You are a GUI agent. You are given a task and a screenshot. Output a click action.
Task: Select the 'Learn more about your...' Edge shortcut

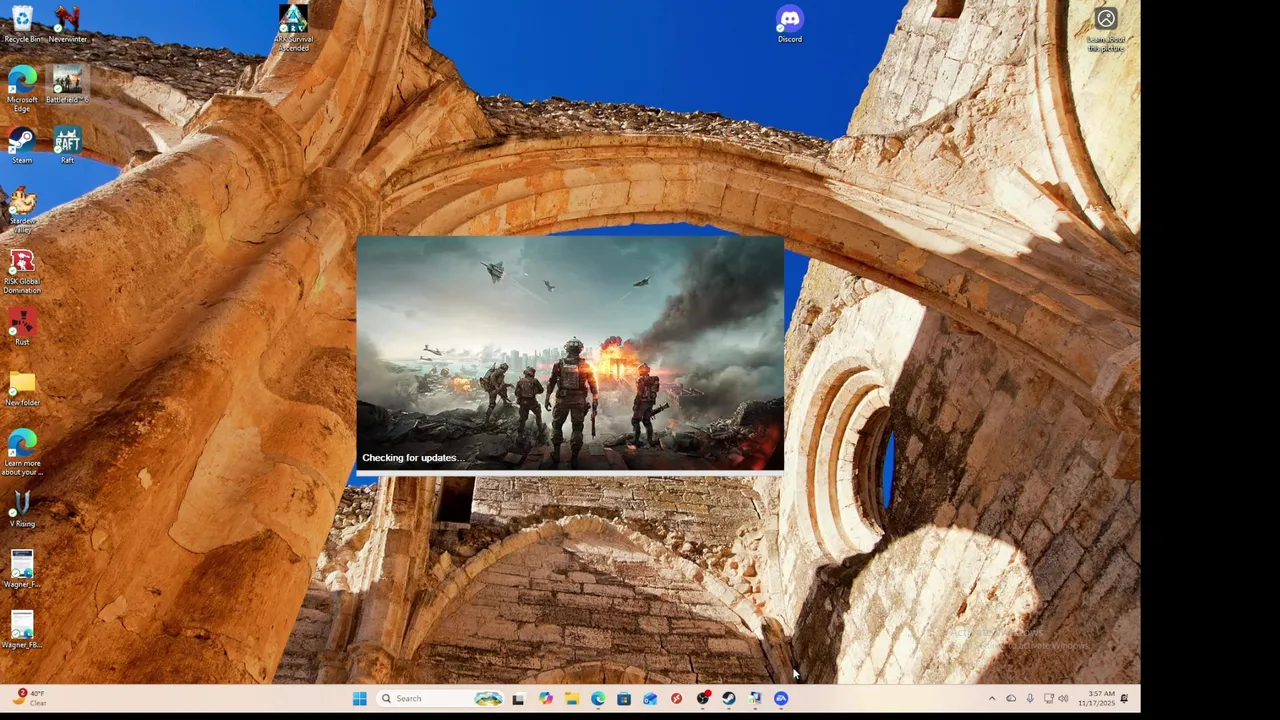click(22, 453)
